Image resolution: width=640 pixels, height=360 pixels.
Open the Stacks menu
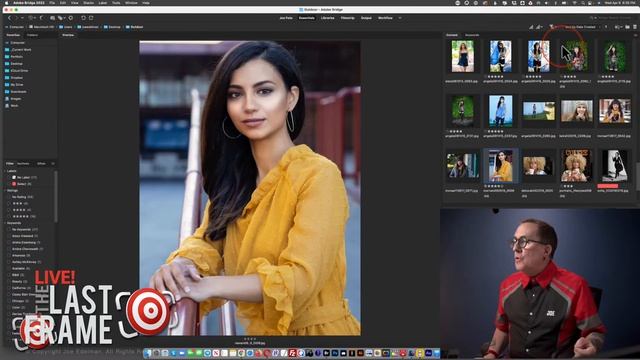pyautogui.click(x=88, y=3)
